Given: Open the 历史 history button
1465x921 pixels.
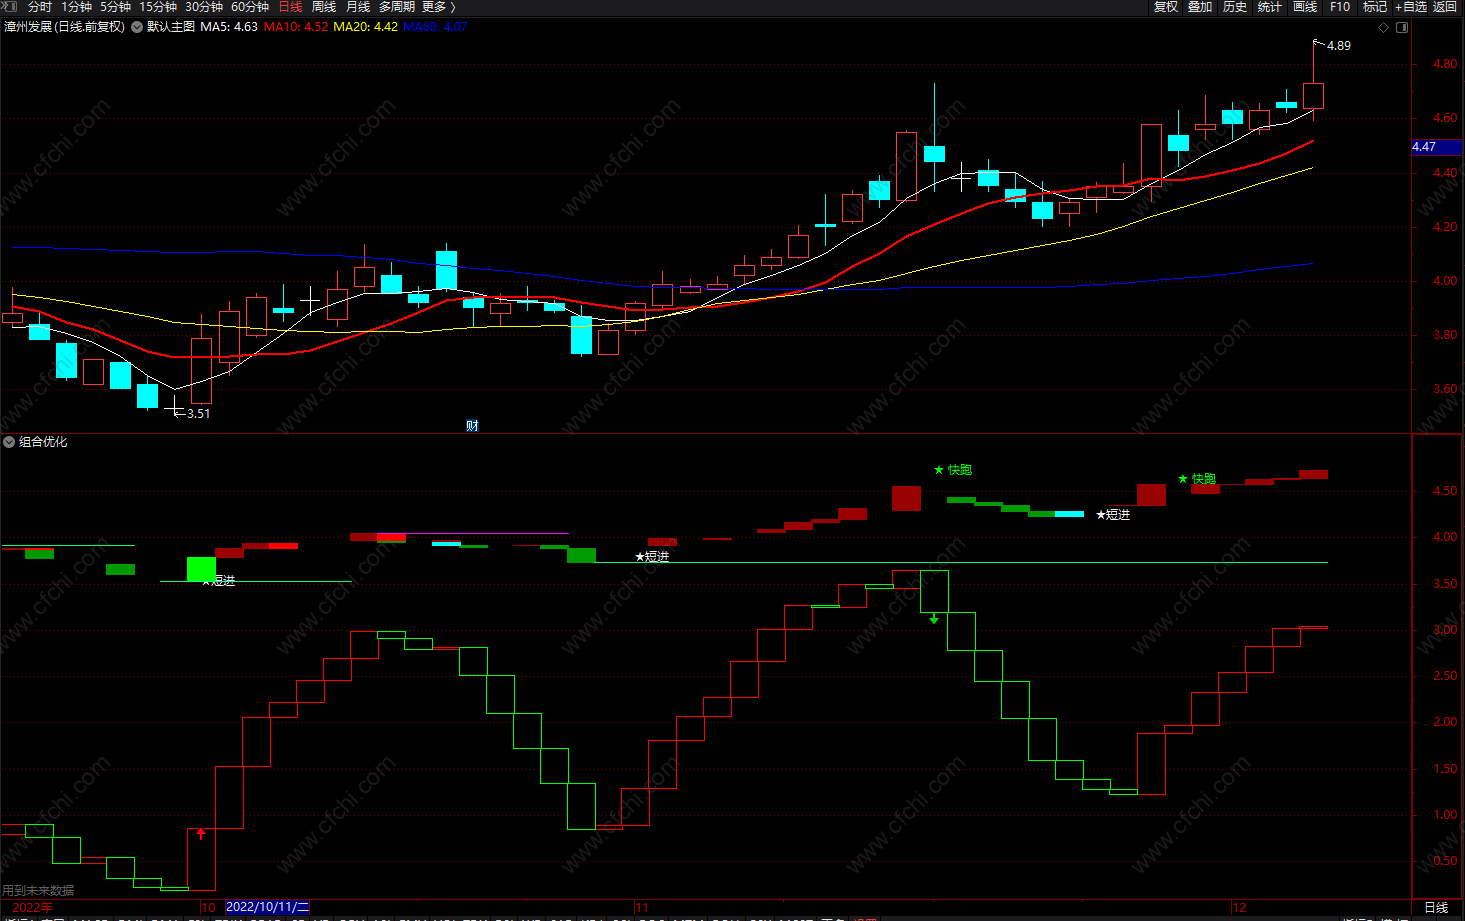Looking at the screenshot, I should click(x=1235, y=7).
